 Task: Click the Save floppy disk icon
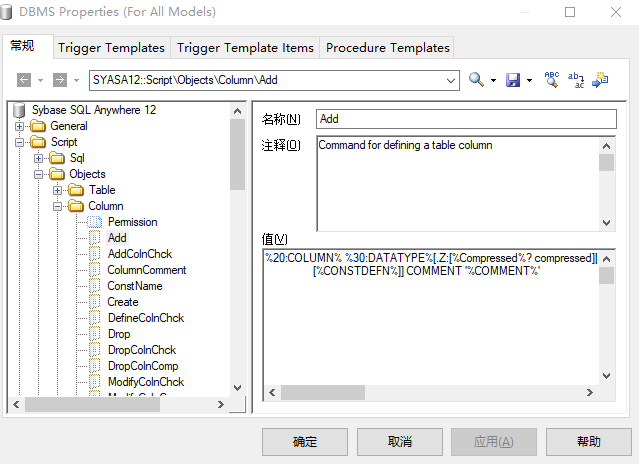coord(513,80)
